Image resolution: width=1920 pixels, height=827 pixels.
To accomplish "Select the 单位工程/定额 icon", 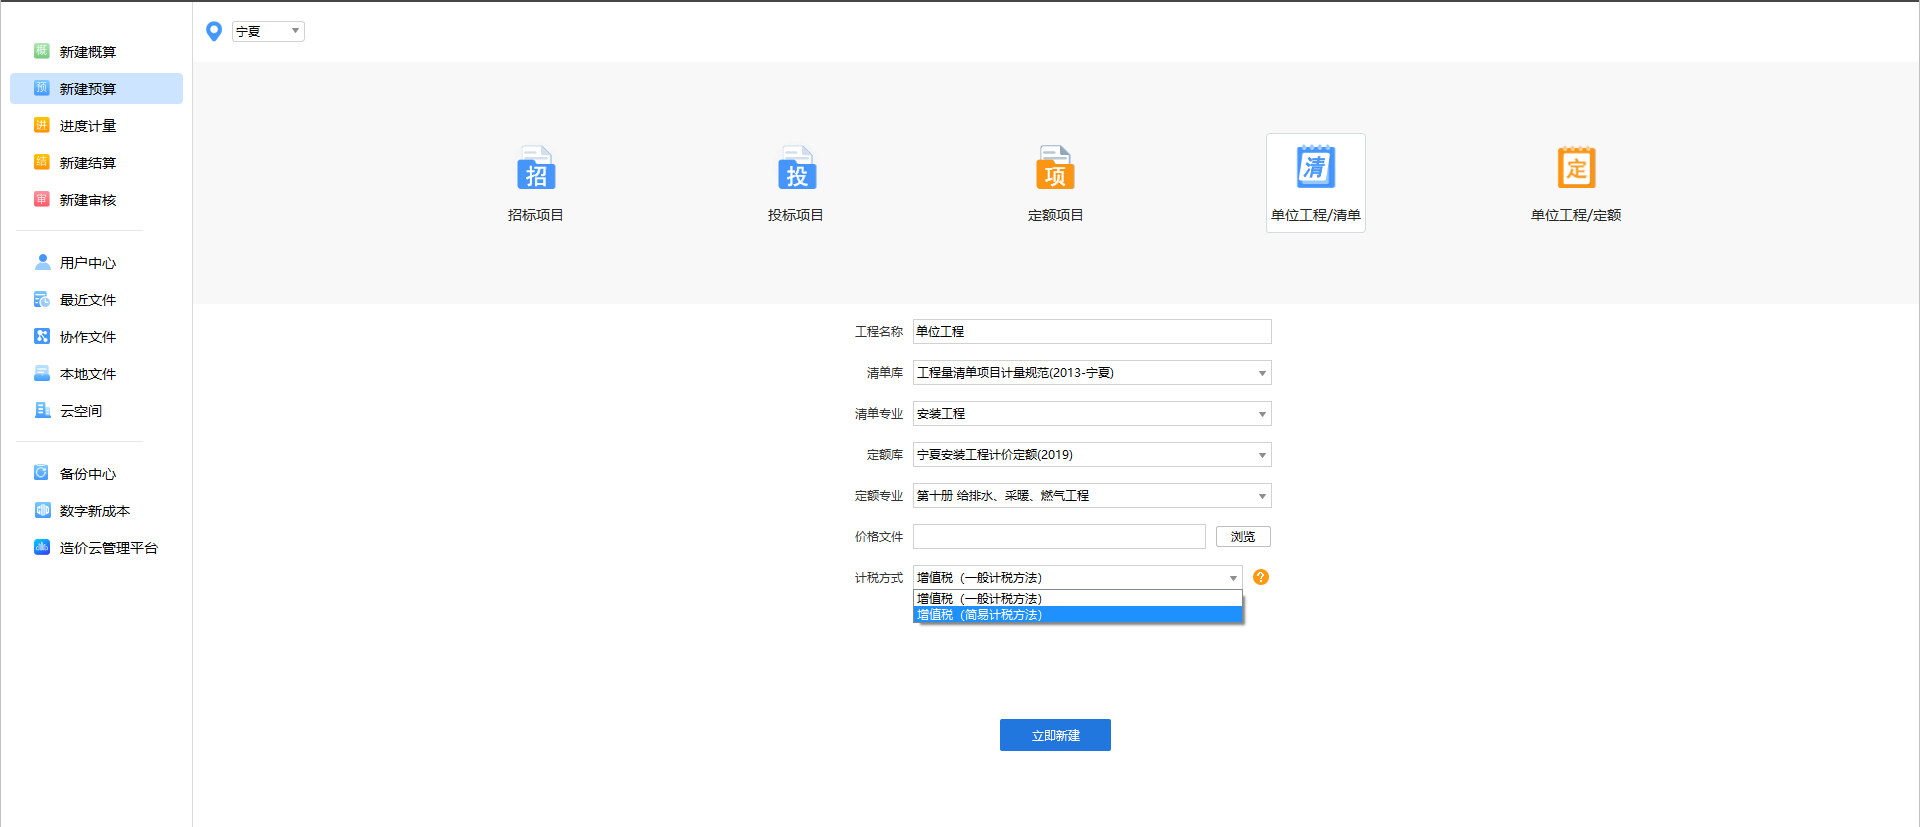I will coord(1576,168).
